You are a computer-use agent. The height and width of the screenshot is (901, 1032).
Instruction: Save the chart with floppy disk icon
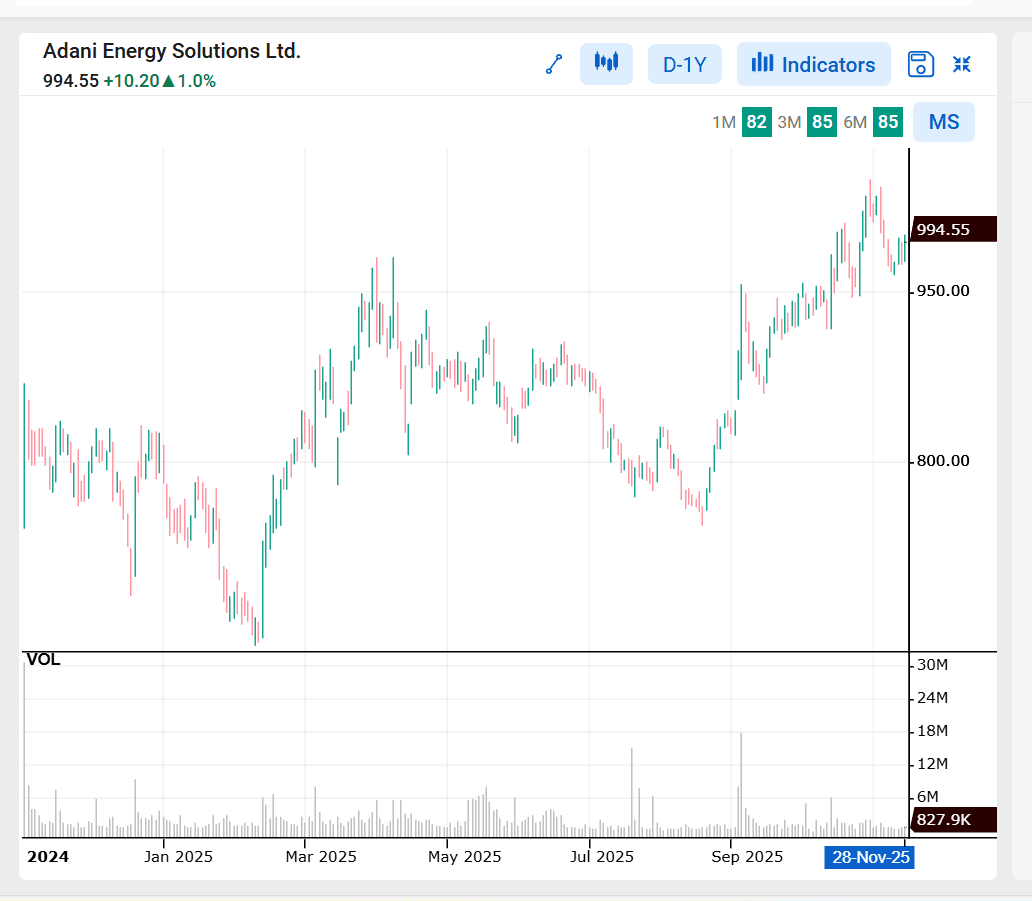(x=921, y=64)
